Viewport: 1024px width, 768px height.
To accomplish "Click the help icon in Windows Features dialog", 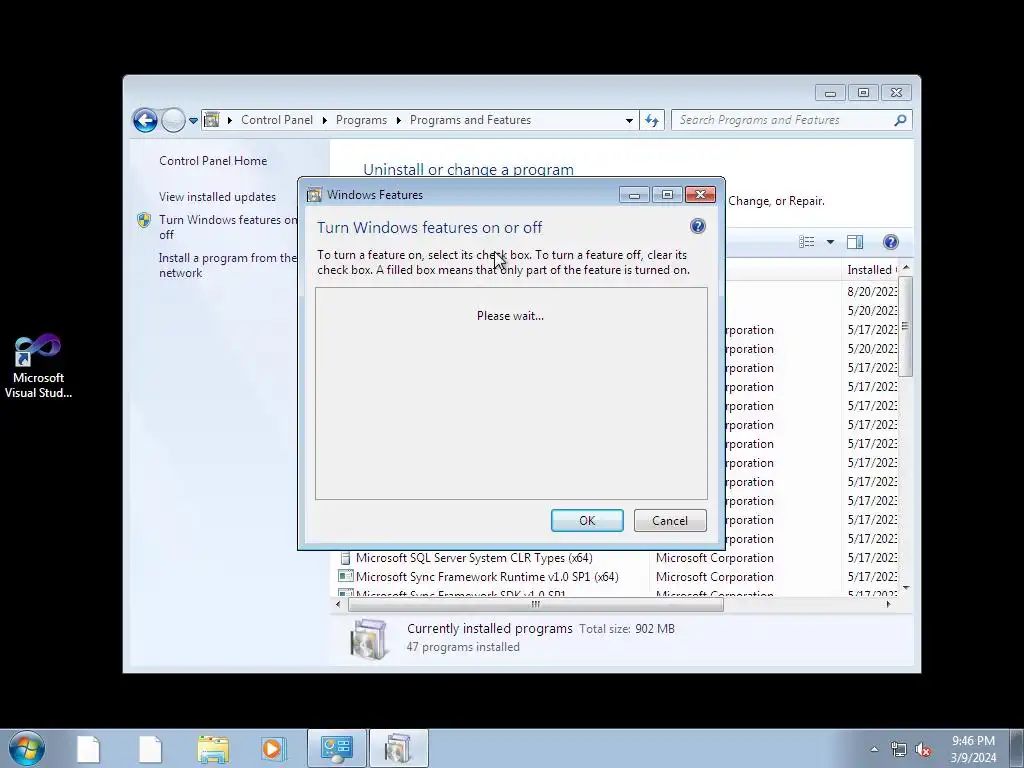I will point(697,226).
